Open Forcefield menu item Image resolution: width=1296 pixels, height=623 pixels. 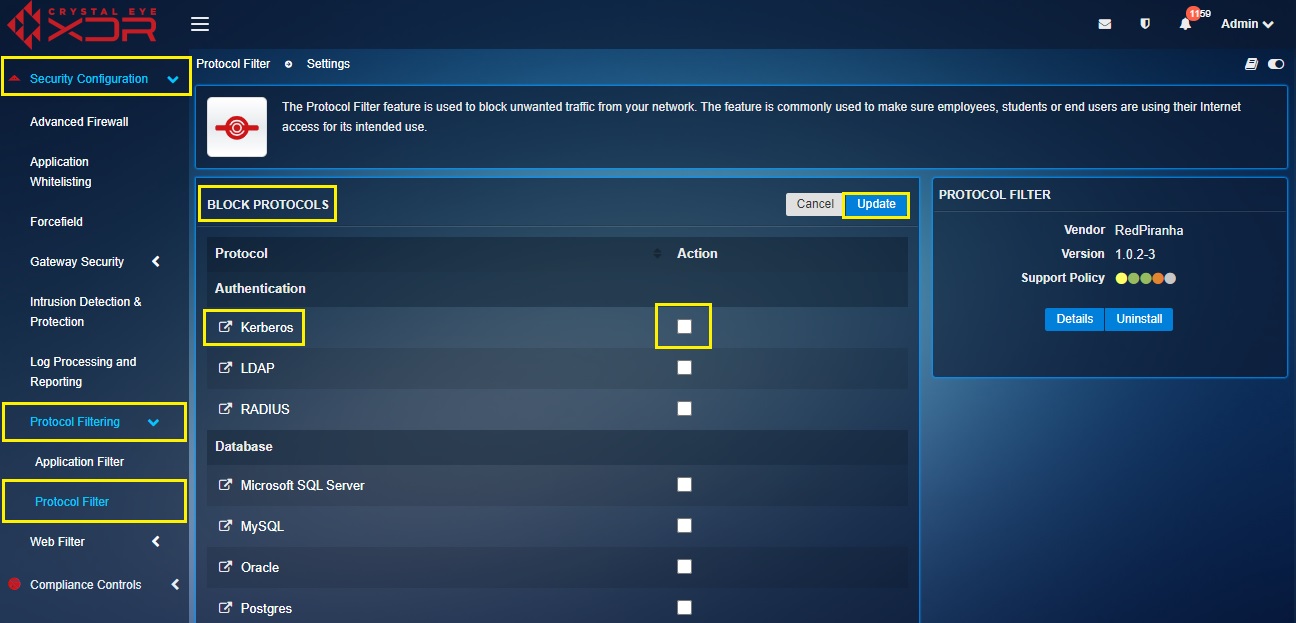56,222
